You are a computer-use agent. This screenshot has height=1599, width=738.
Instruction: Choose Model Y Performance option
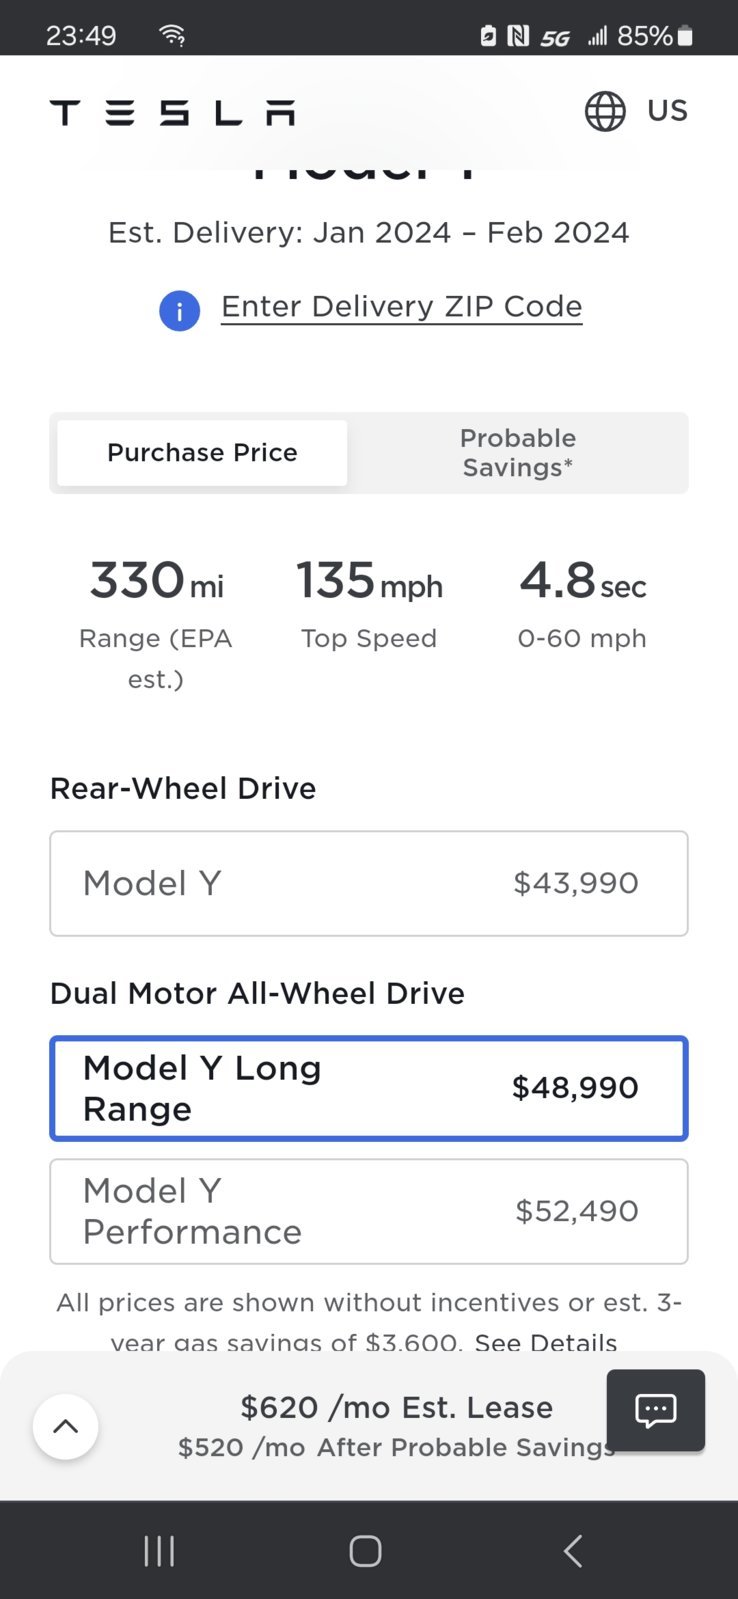point(369,1211)
